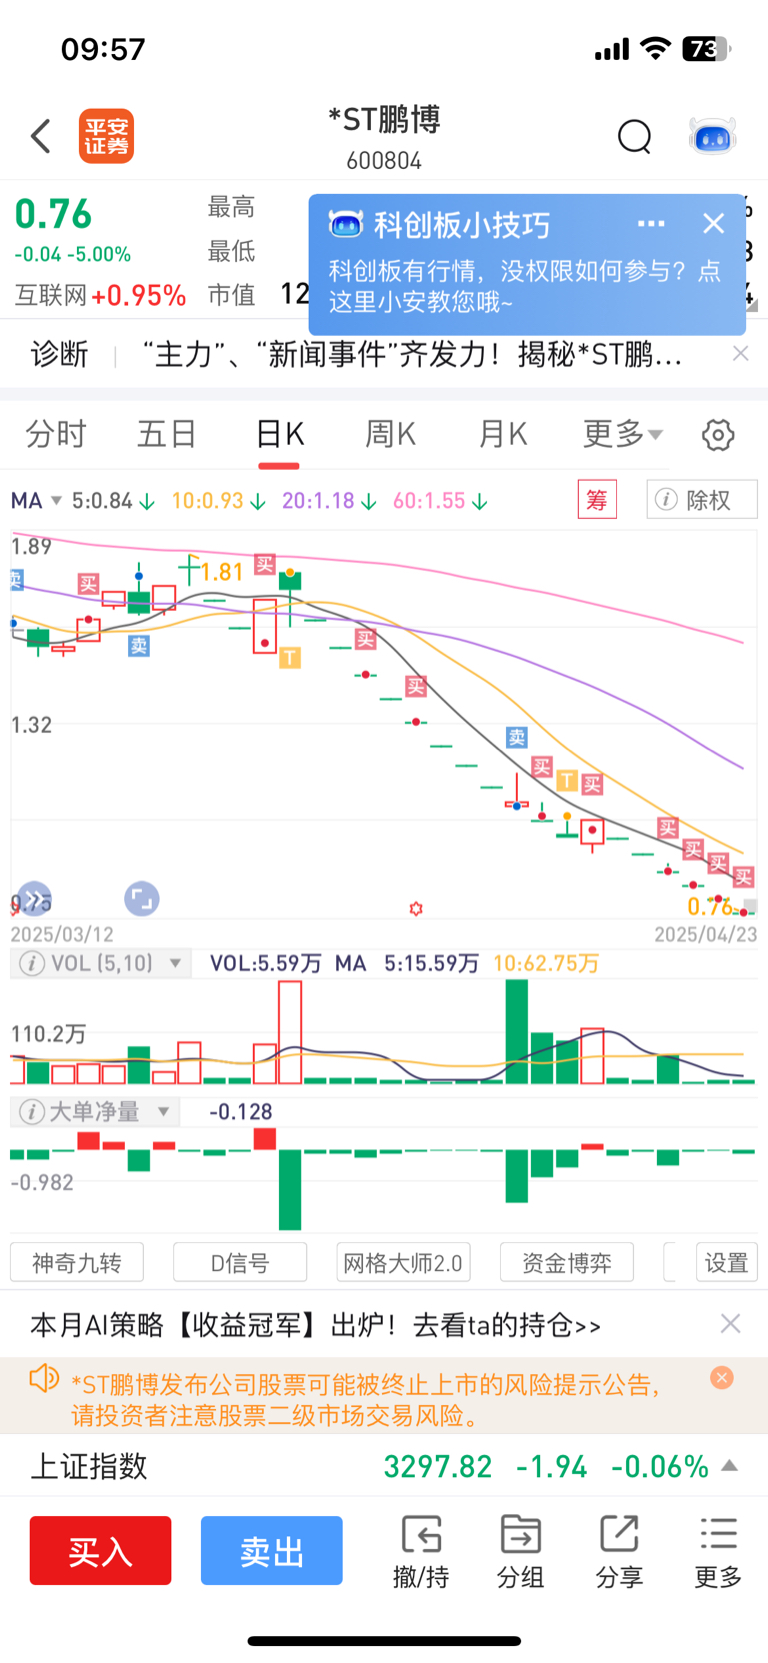Switch to 月K chart tab
This screenshot has height=1663, width=768.
click(502, 434)
